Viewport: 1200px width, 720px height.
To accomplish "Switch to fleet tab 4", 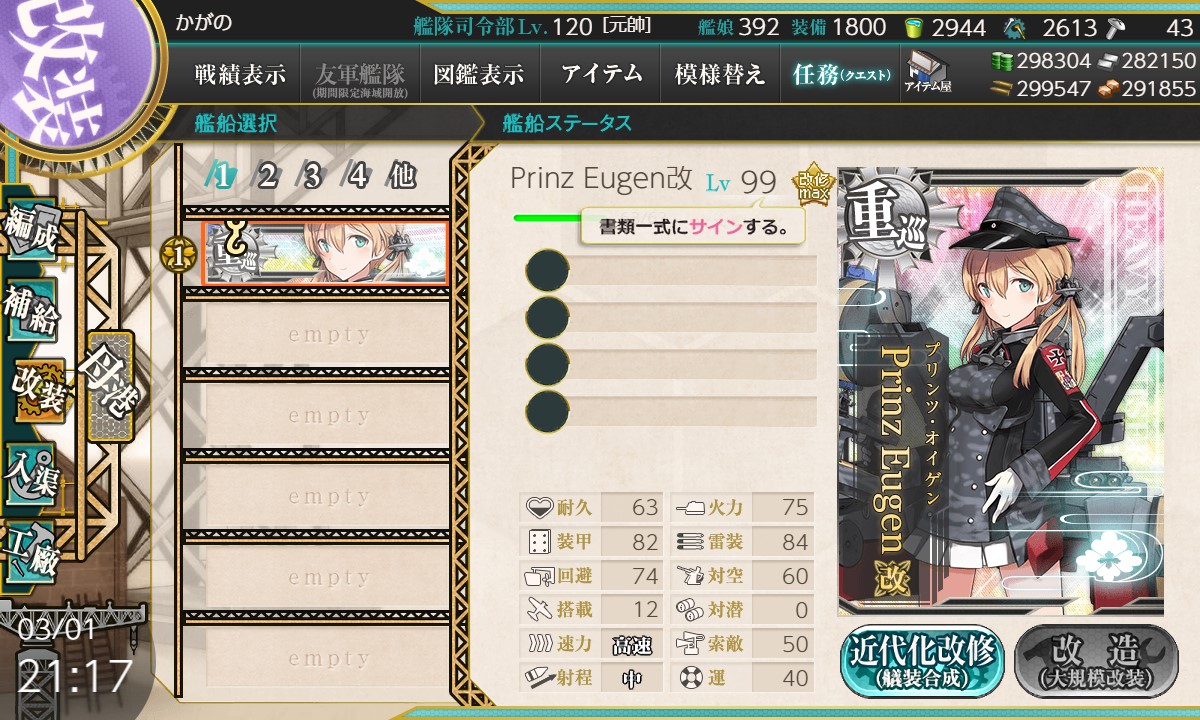I will (x=357, y=177).
